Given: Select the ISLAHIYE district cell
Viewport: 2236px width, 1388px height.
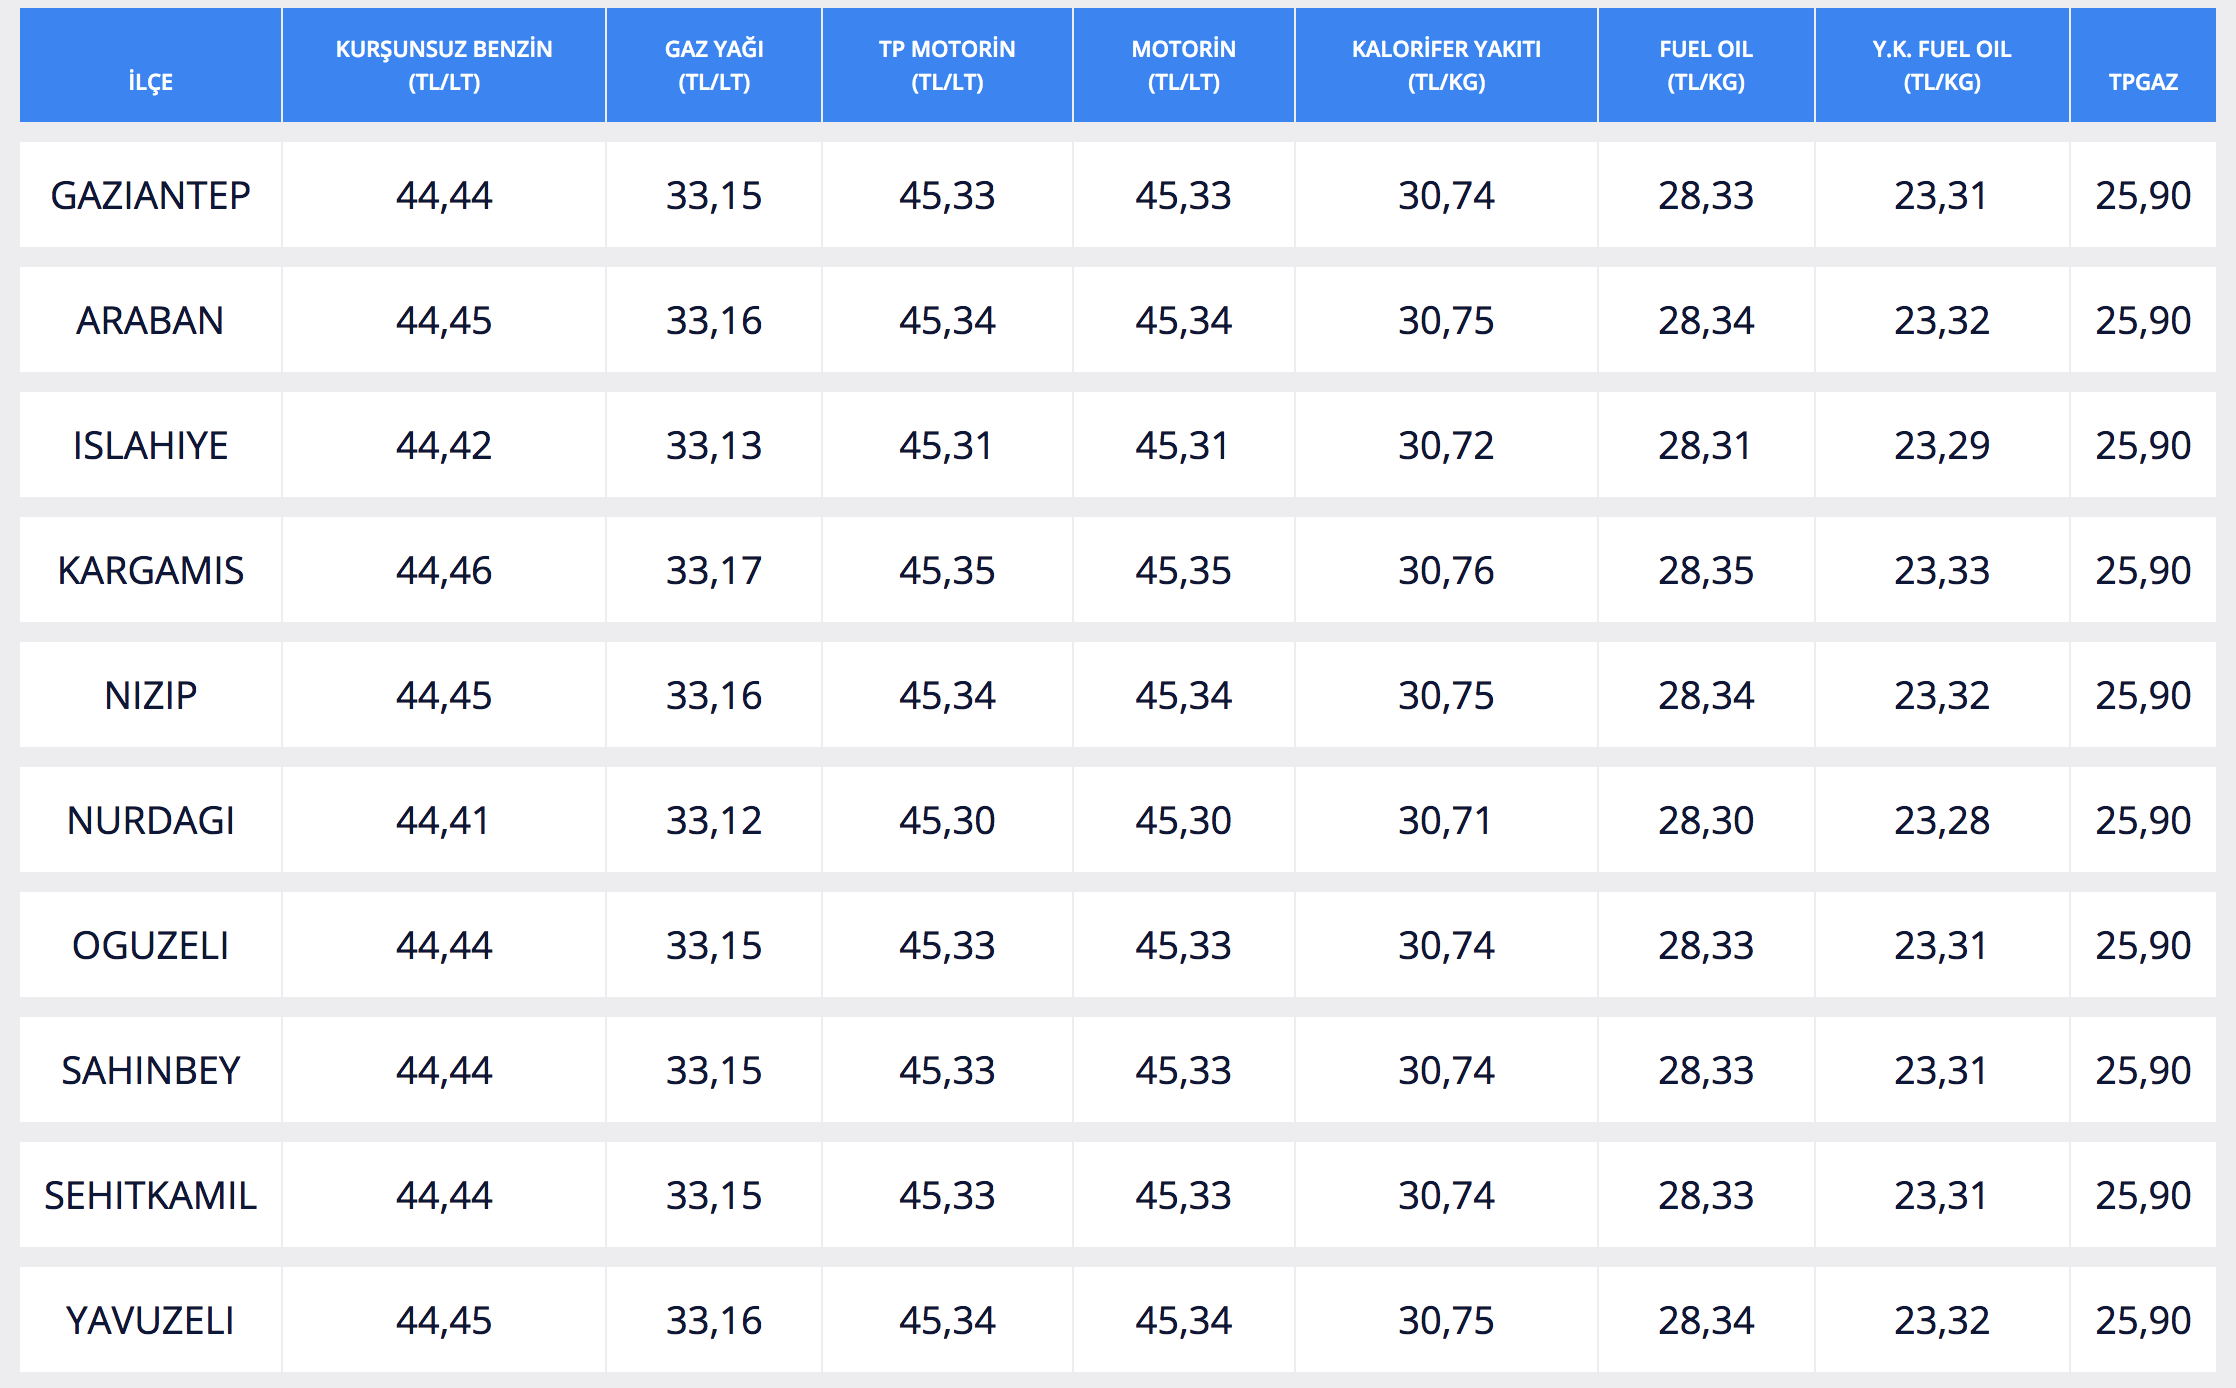Looking at the screenshot, I should point(150,445).
